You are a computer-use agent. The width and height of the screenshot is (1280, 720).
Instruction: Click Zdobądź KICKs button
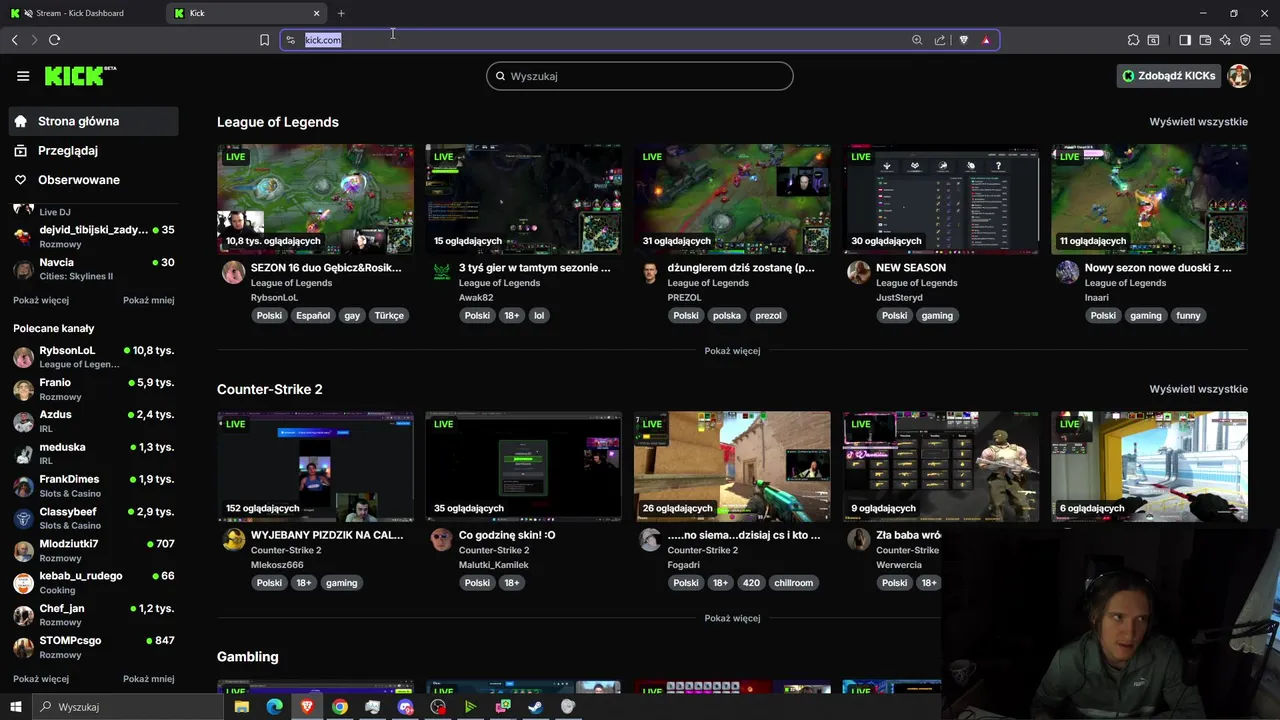coord(1169,76)
